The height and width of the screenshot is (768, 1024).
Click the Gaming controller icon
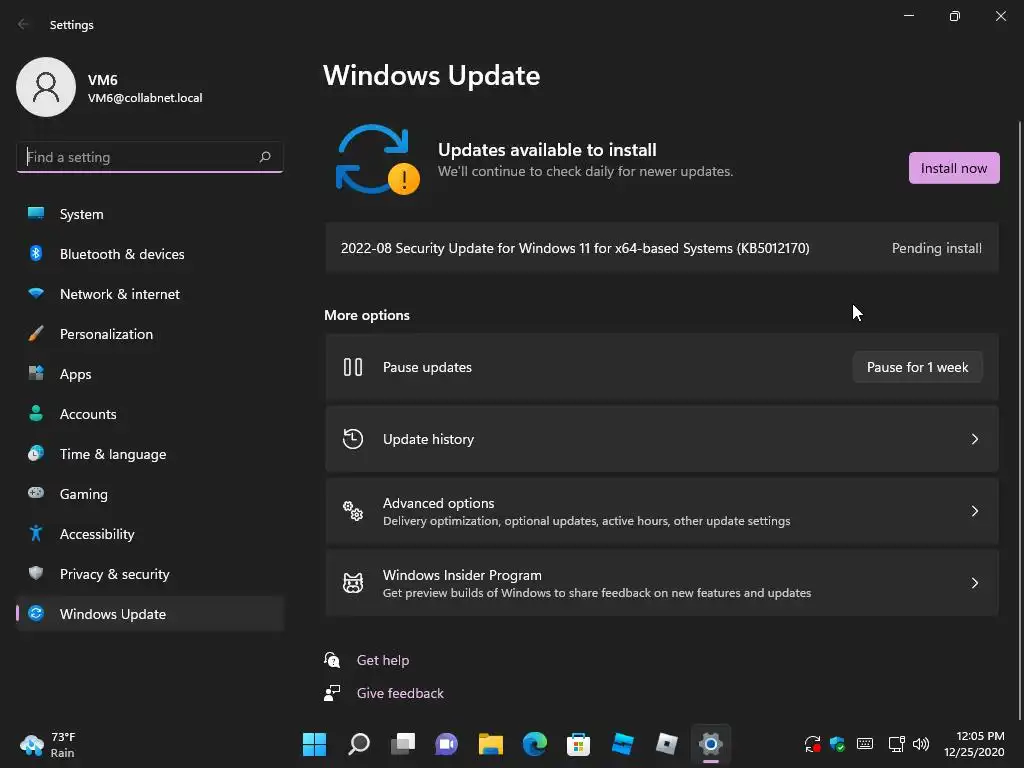pos(36,493)
